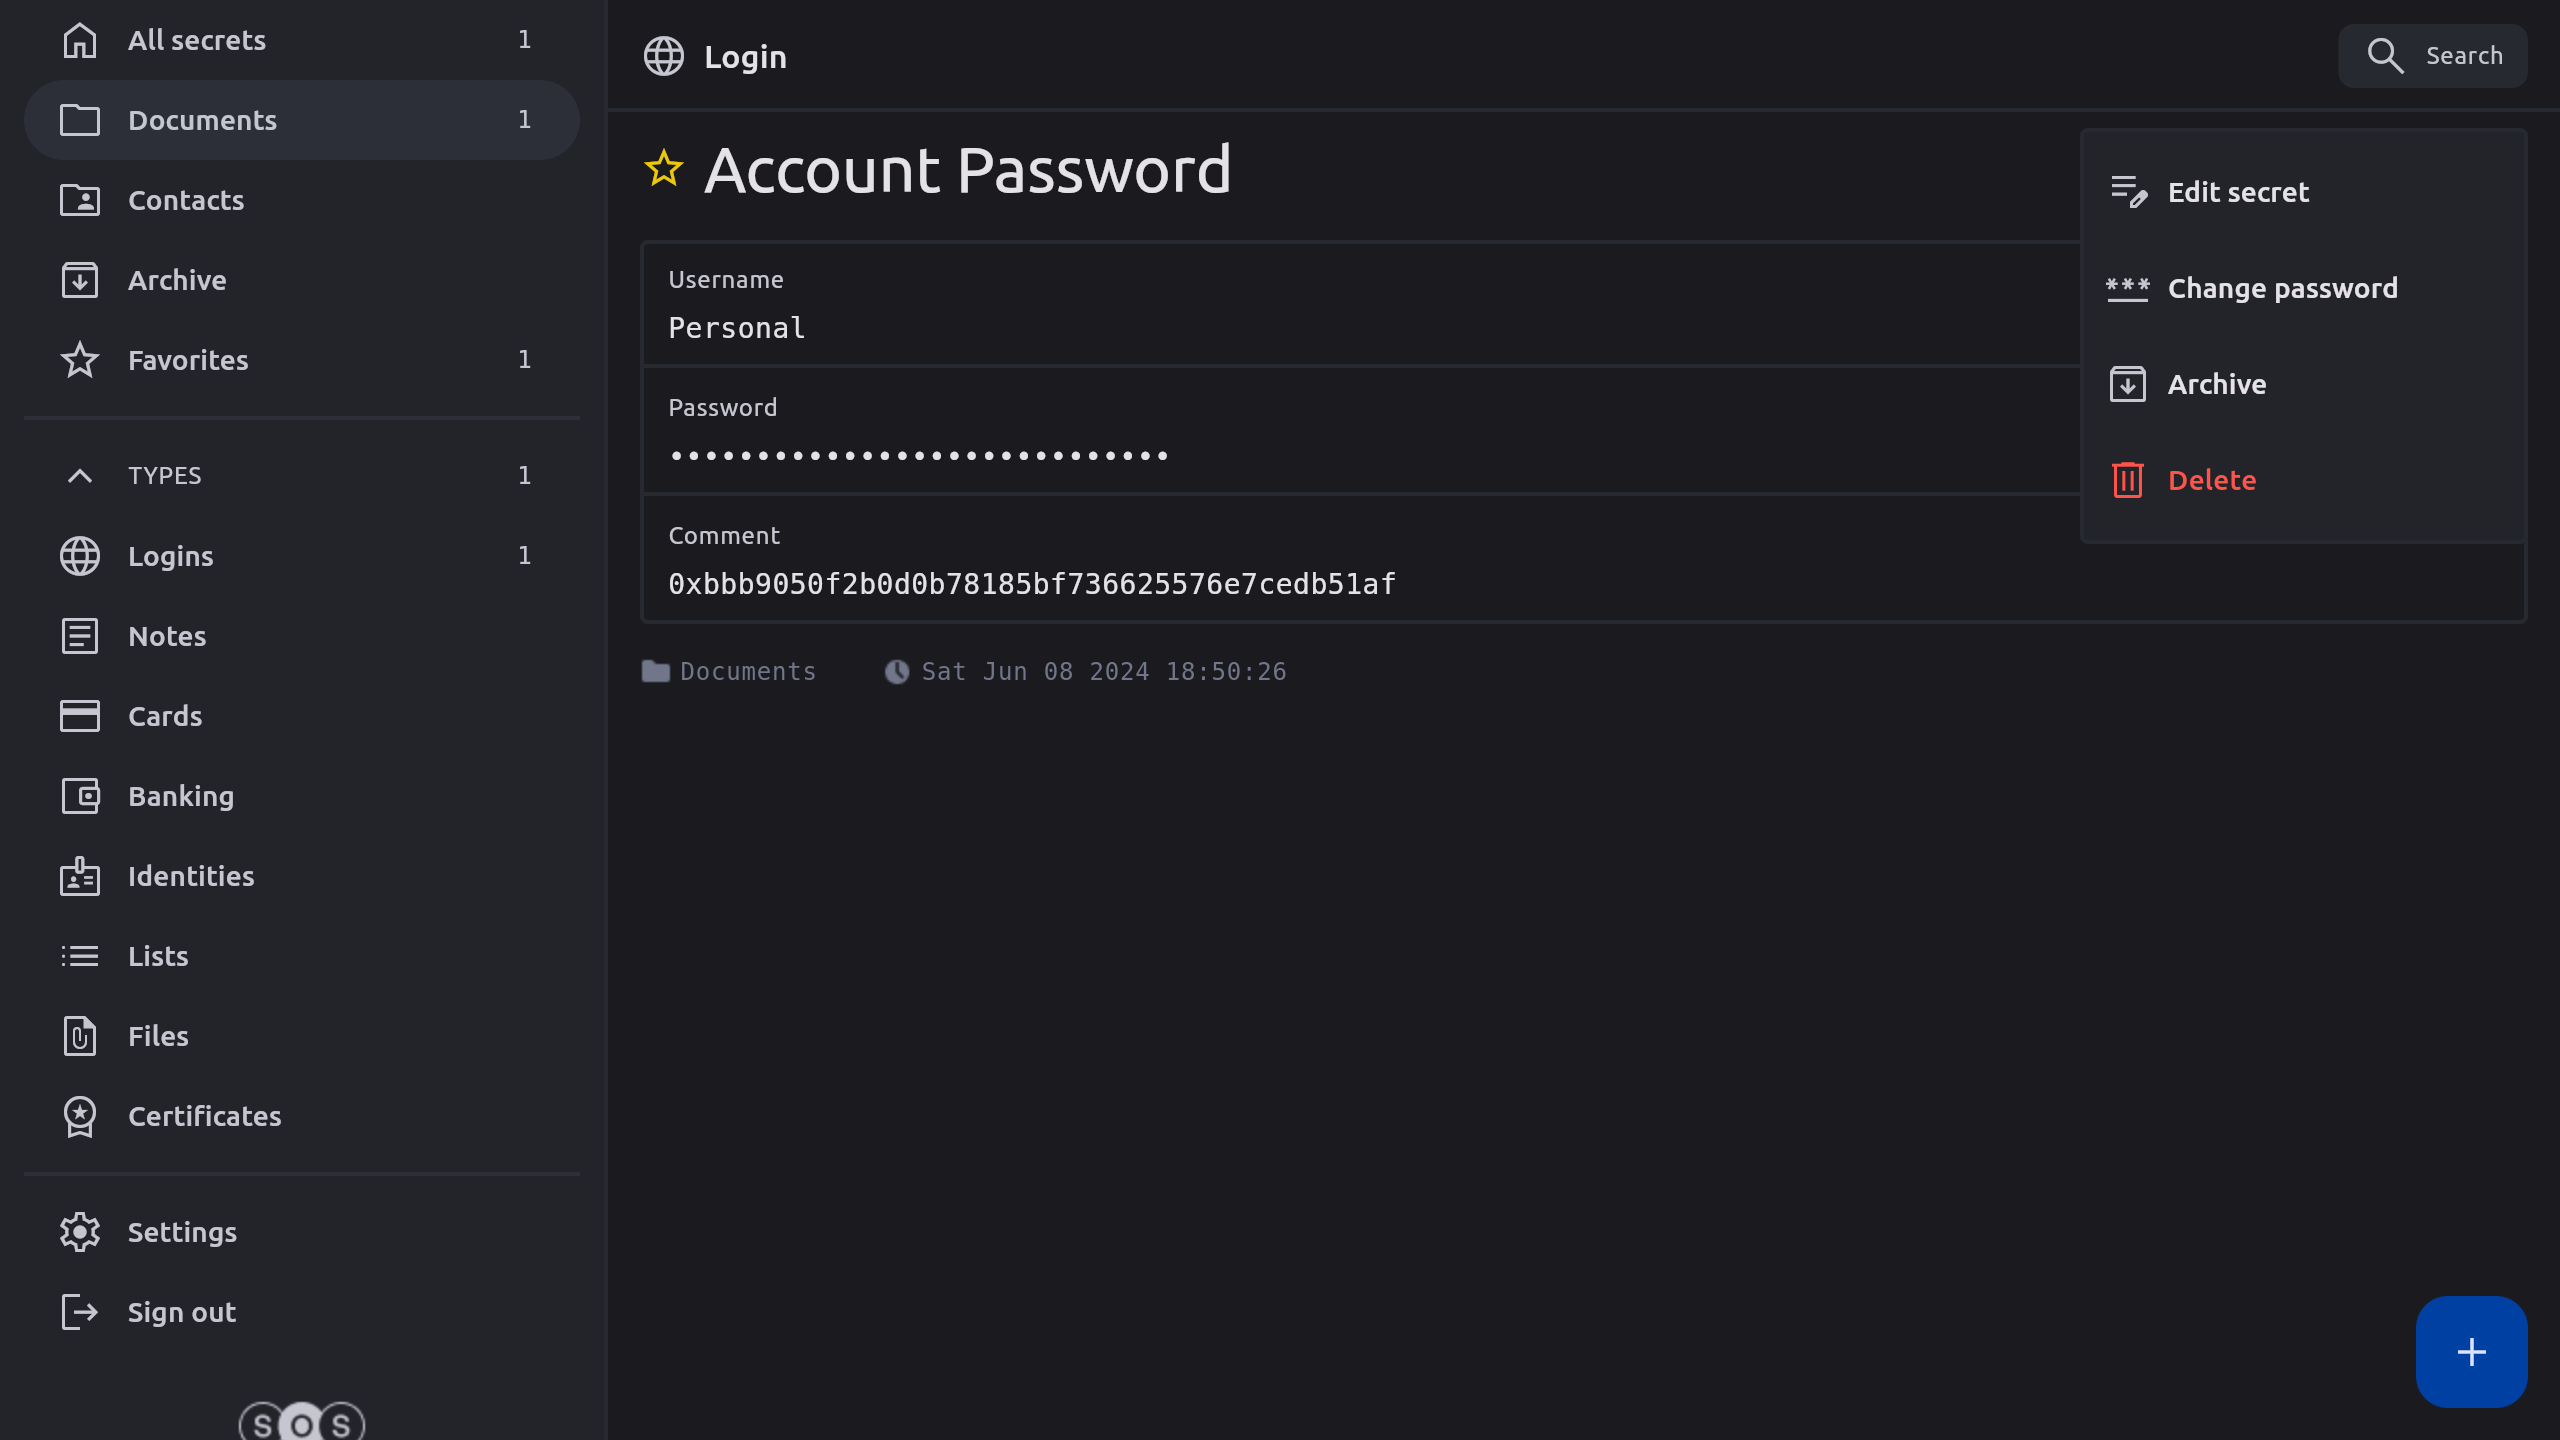The image size is (2560, 1440).
Task: Go to All secrets in sidebar
Action: [x=197, y=40]
